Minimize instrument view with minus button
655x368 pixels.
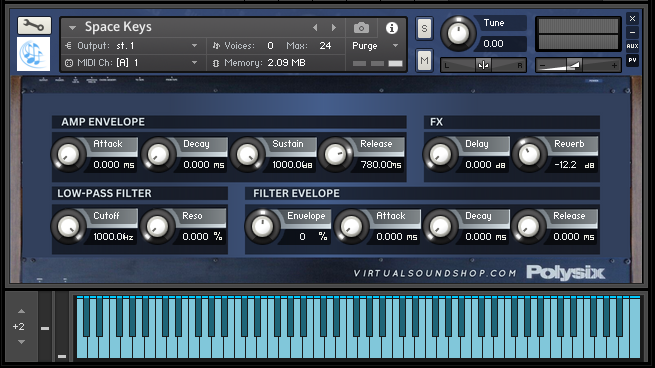[x=632, y=32]
